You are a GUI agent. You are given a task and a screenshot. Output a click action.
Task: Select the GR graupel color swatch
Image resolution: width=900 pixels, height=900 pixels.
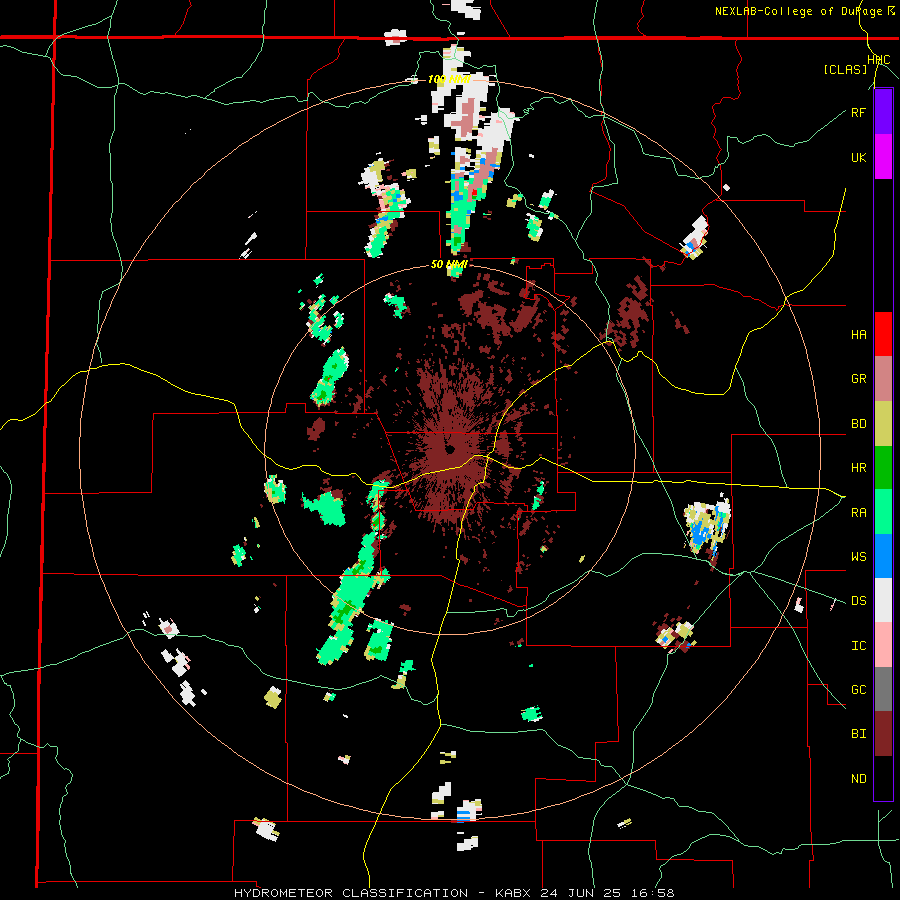point(883,379)
